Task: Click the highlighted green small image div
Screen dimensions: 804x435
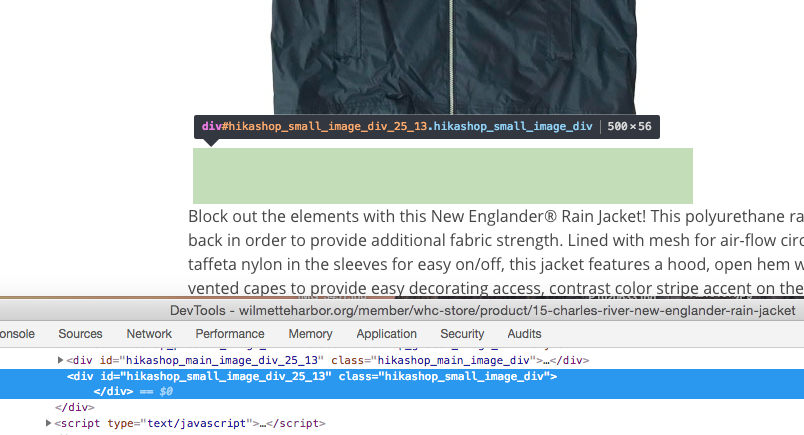Action: (443, 176)
